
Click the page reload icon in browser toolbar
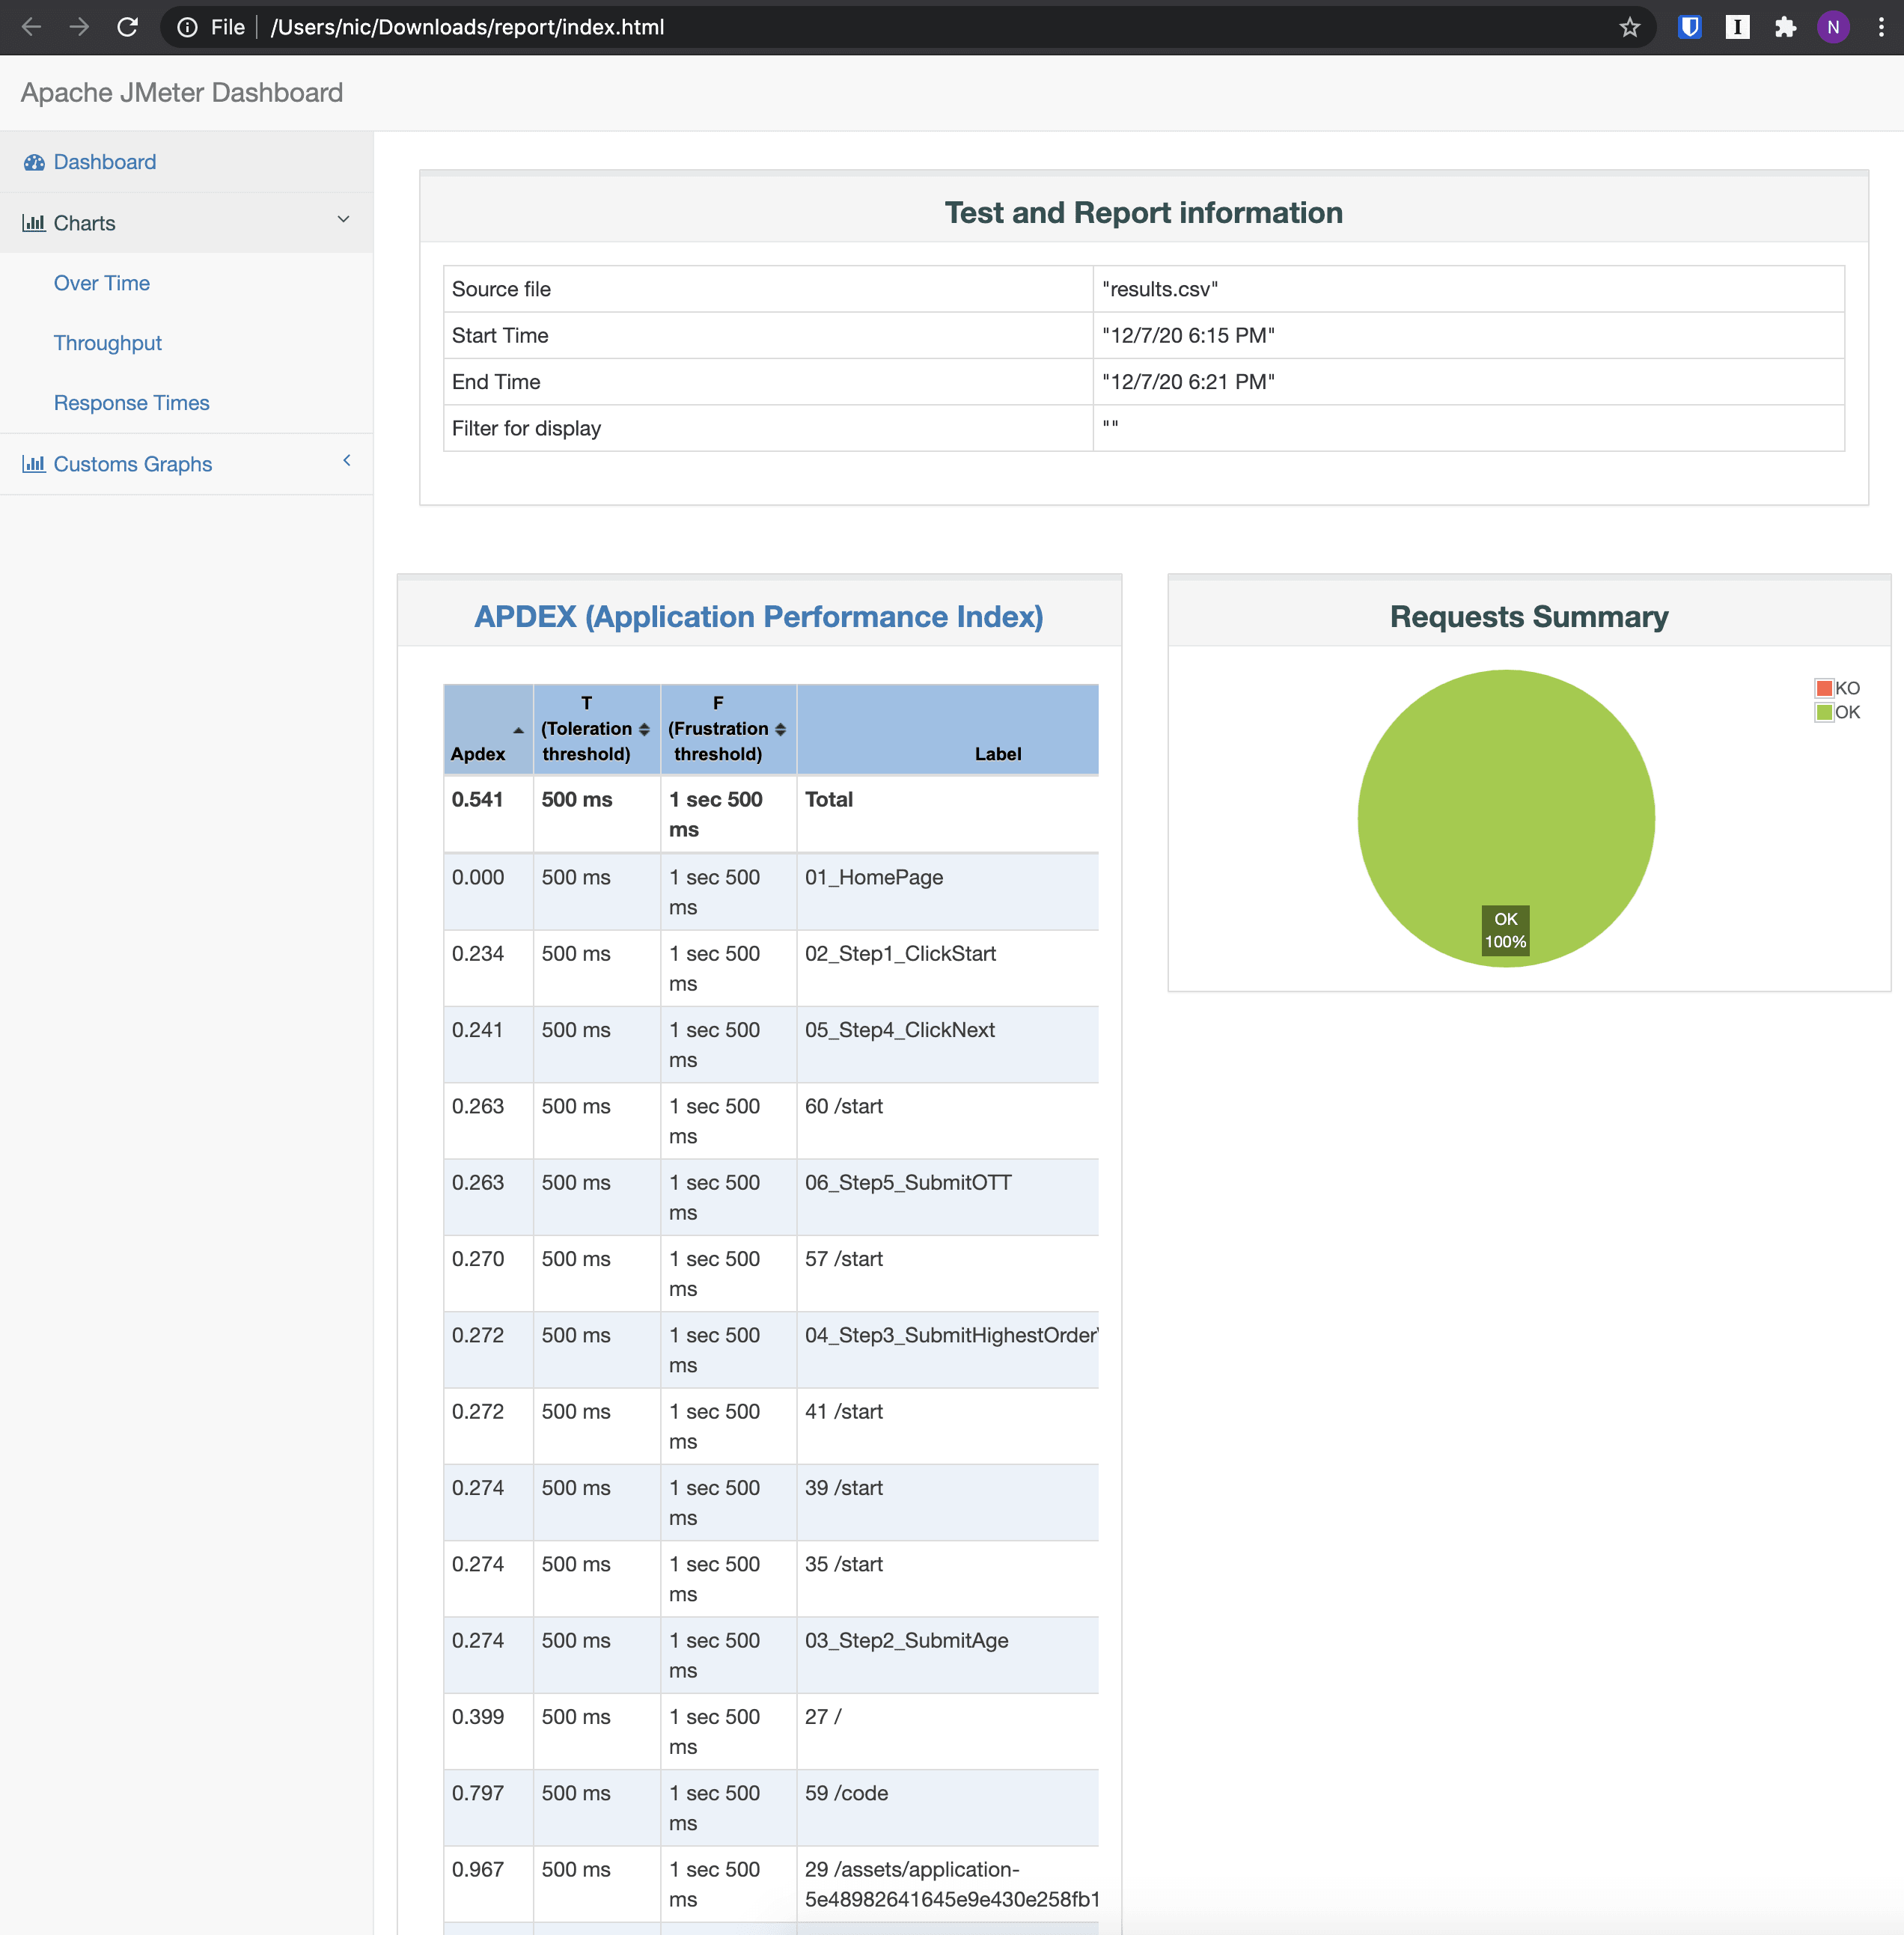point(127,27)
